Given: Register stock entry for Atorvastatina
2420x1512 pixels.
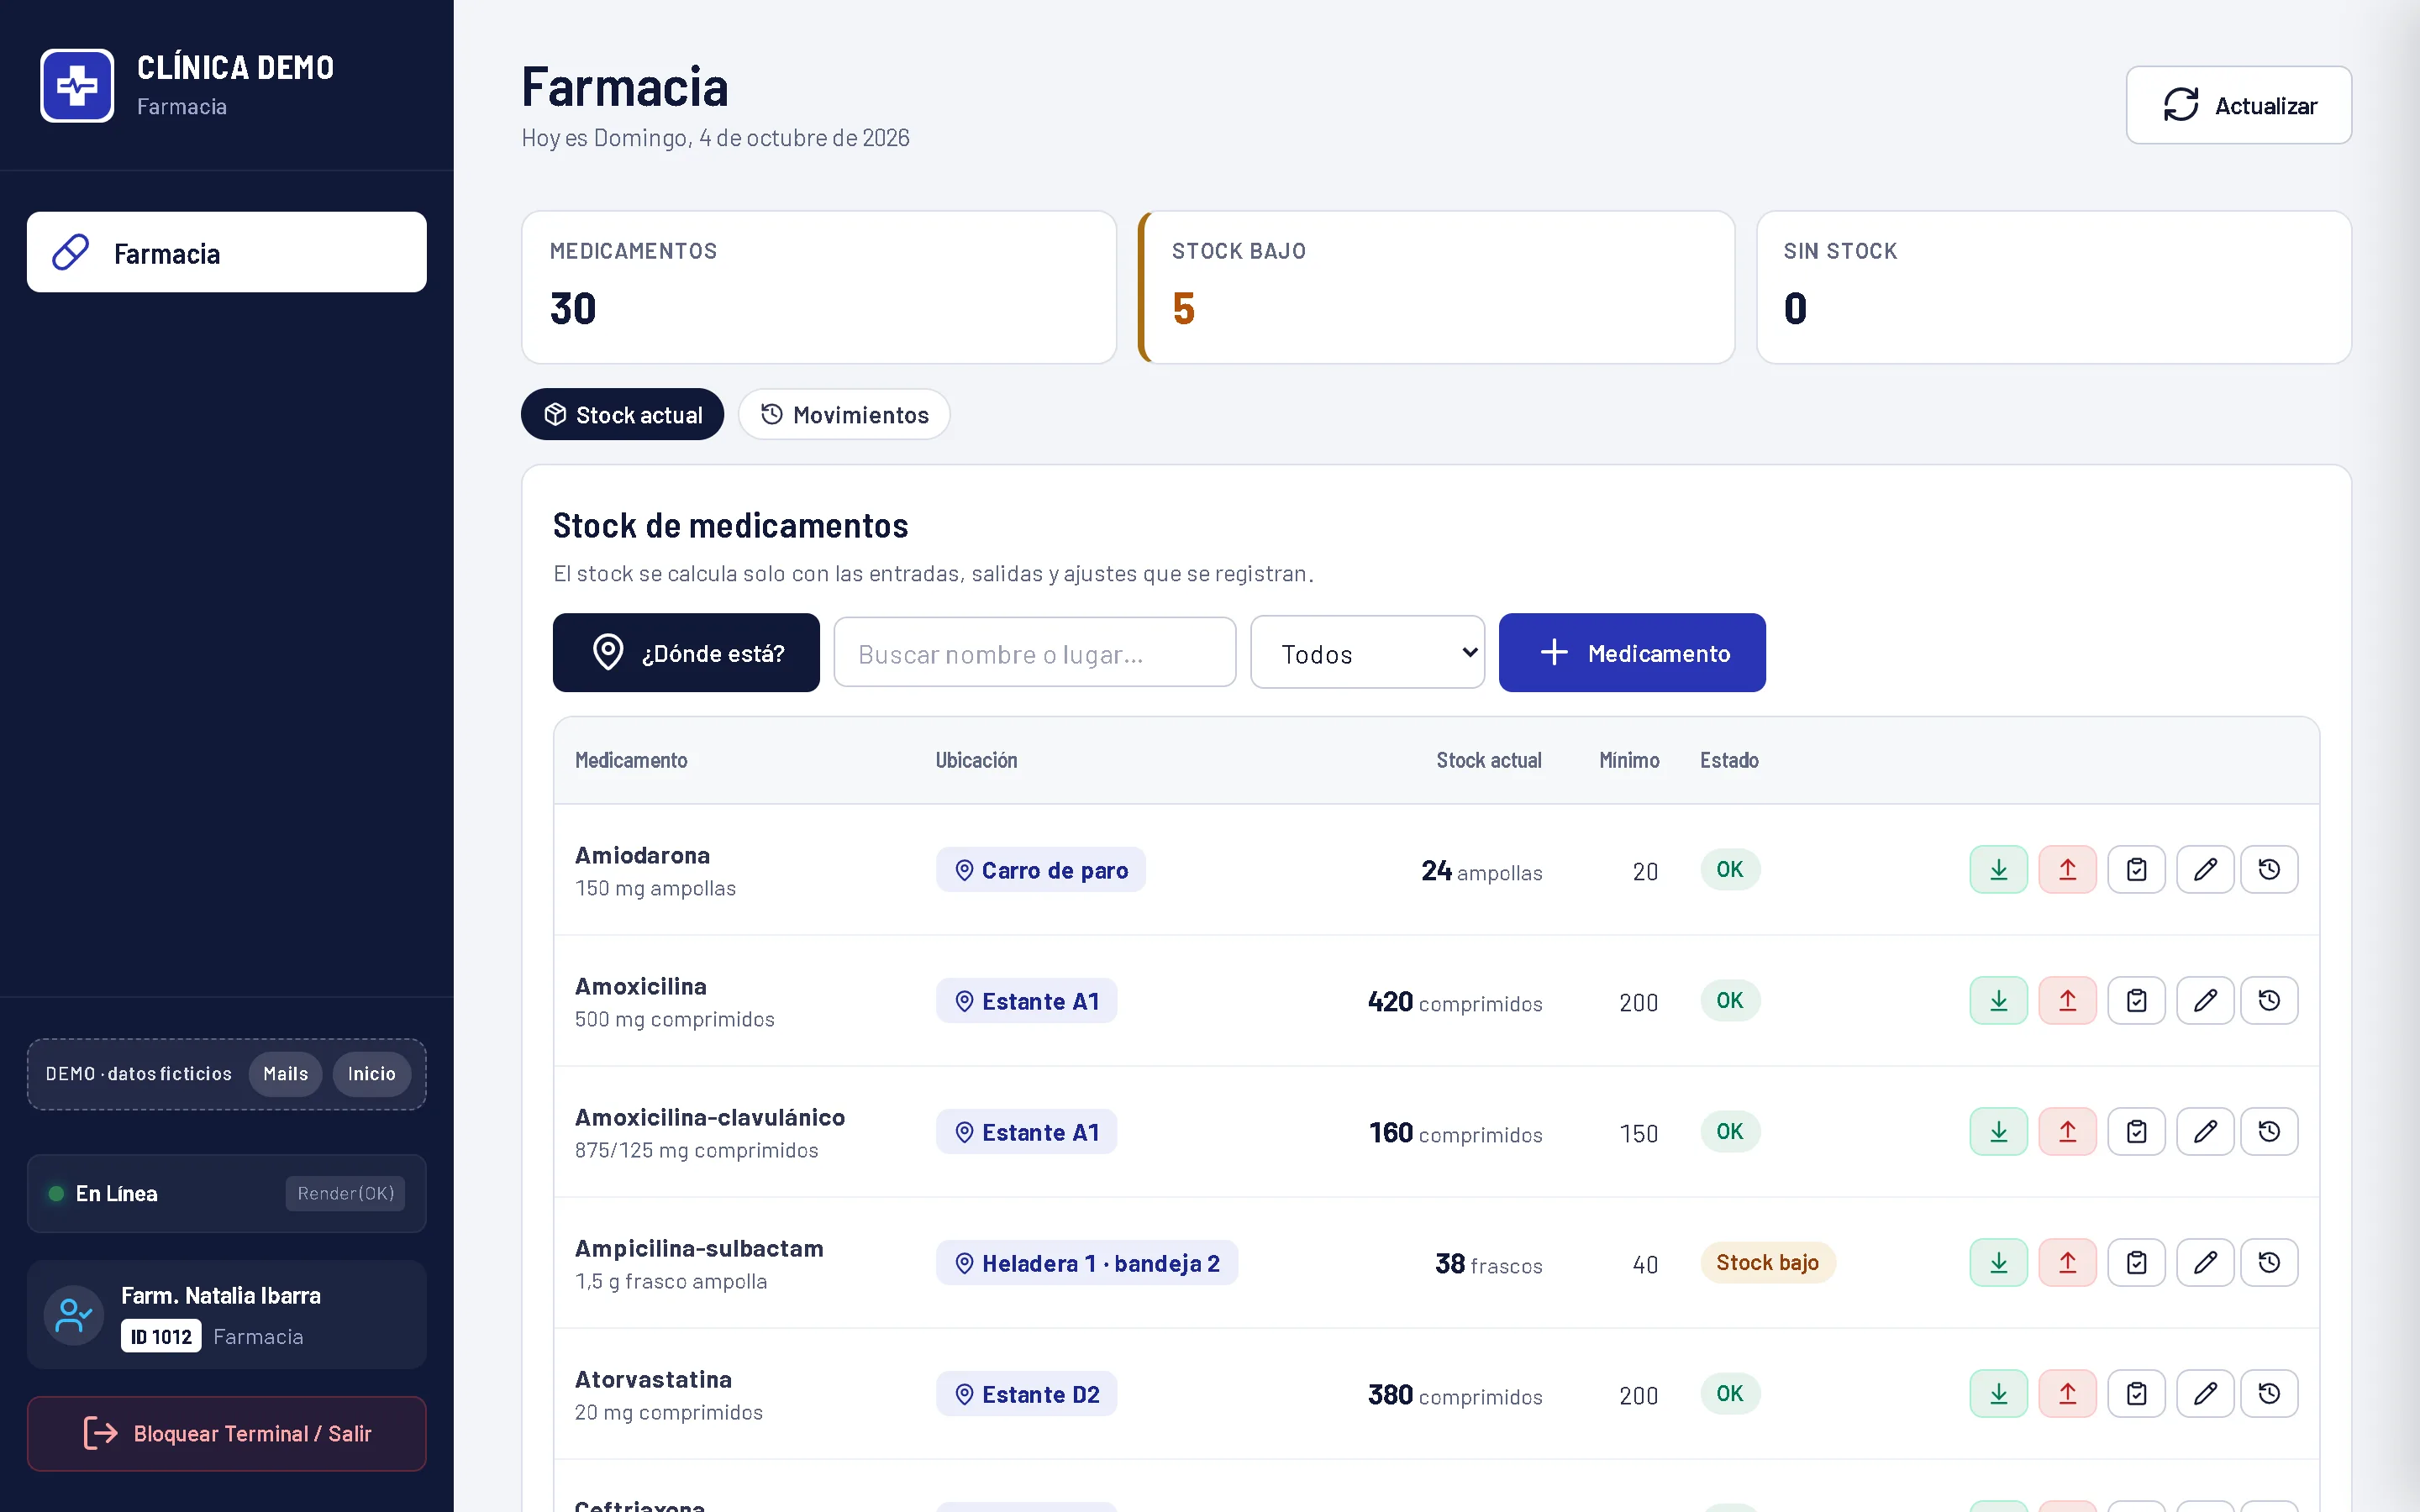Looking at the screenshot, I should (x=1998, y=1394).
